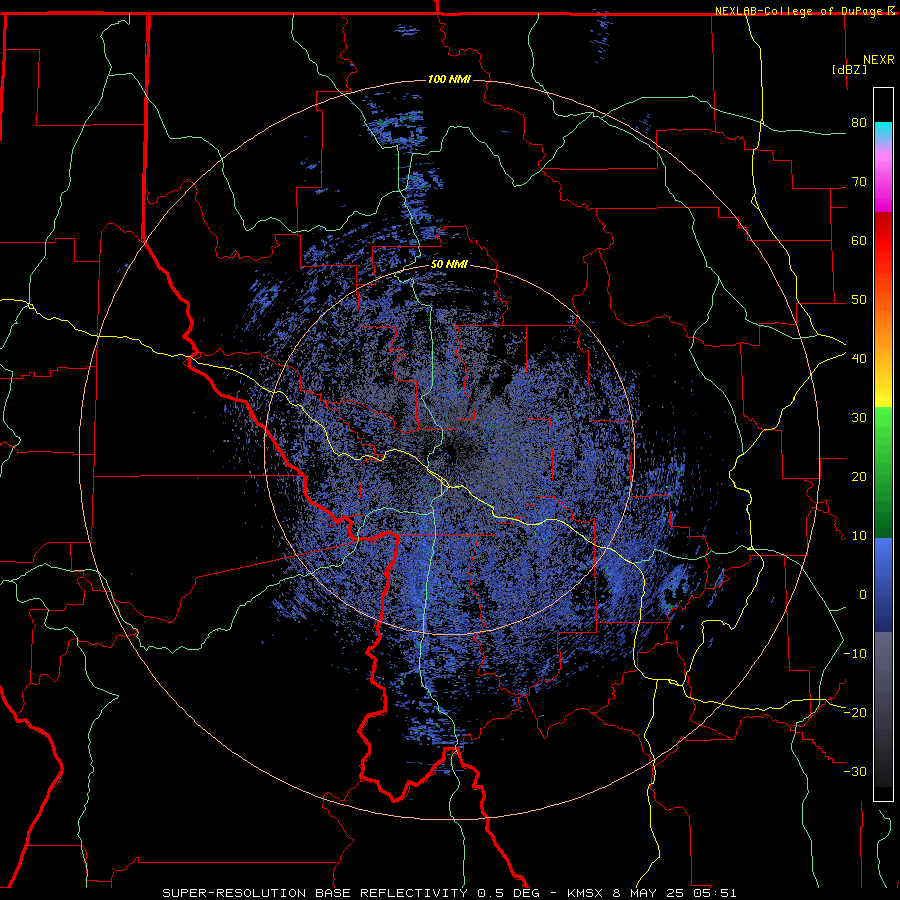Click the 10 value on the dBZ scale
The height and width of the screenshot is (900, 900).
[859, 536]
